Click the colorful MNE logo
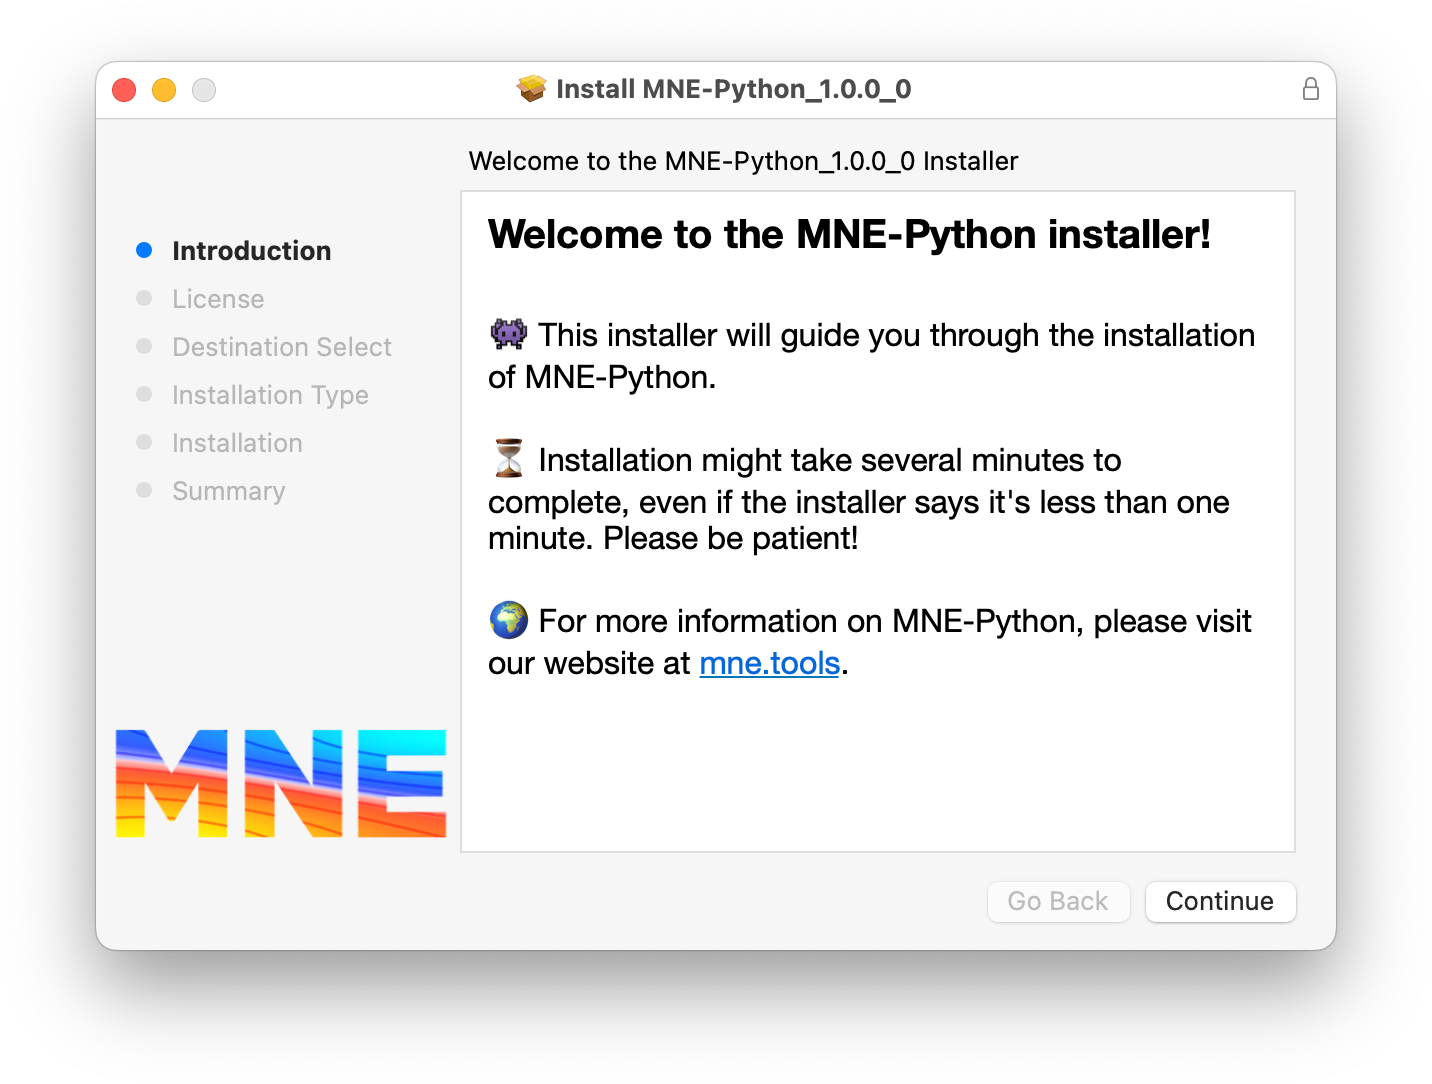 pos(280,783)
